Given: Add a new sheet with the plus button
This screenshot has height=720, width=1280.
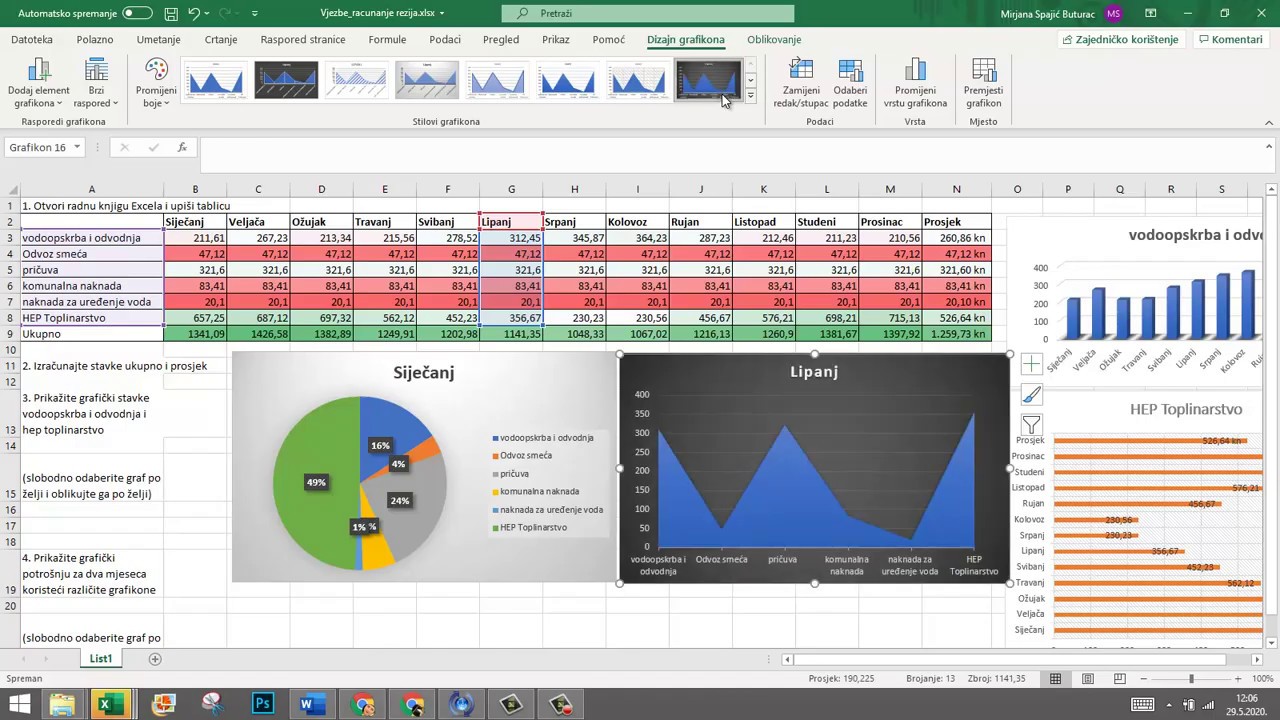Looking at the screenshot, I should [x=155, y=659].
